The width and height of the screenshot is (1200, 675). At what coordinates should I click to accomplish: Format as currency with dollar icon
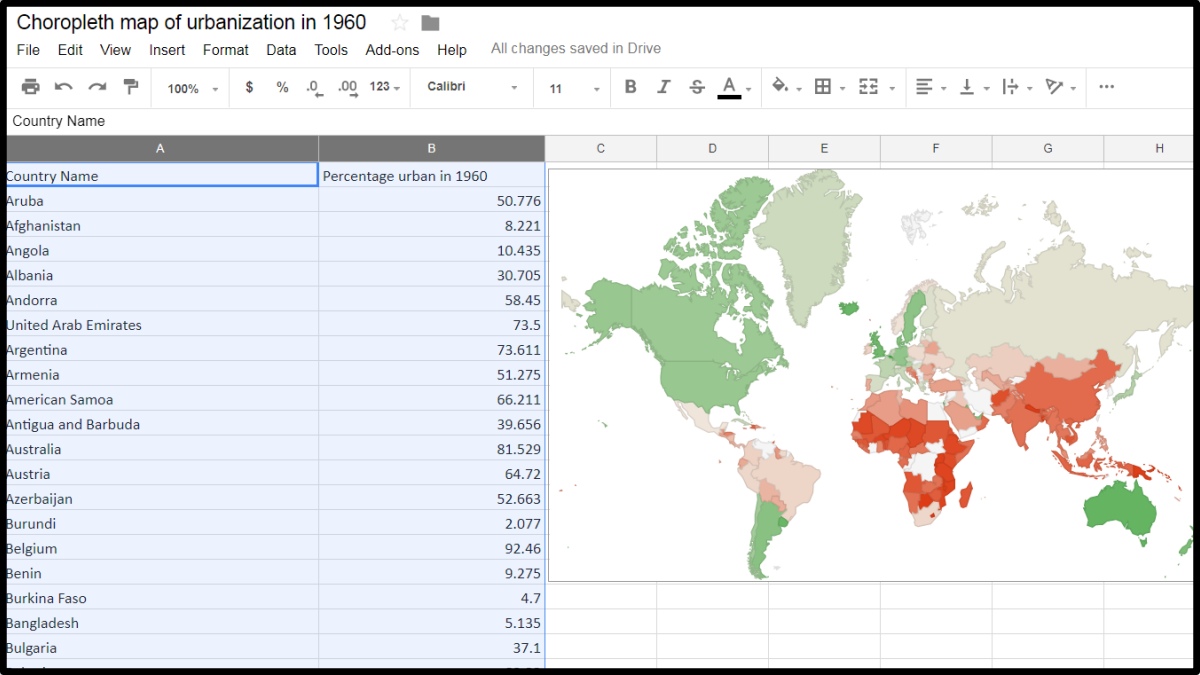pos(249,87)
